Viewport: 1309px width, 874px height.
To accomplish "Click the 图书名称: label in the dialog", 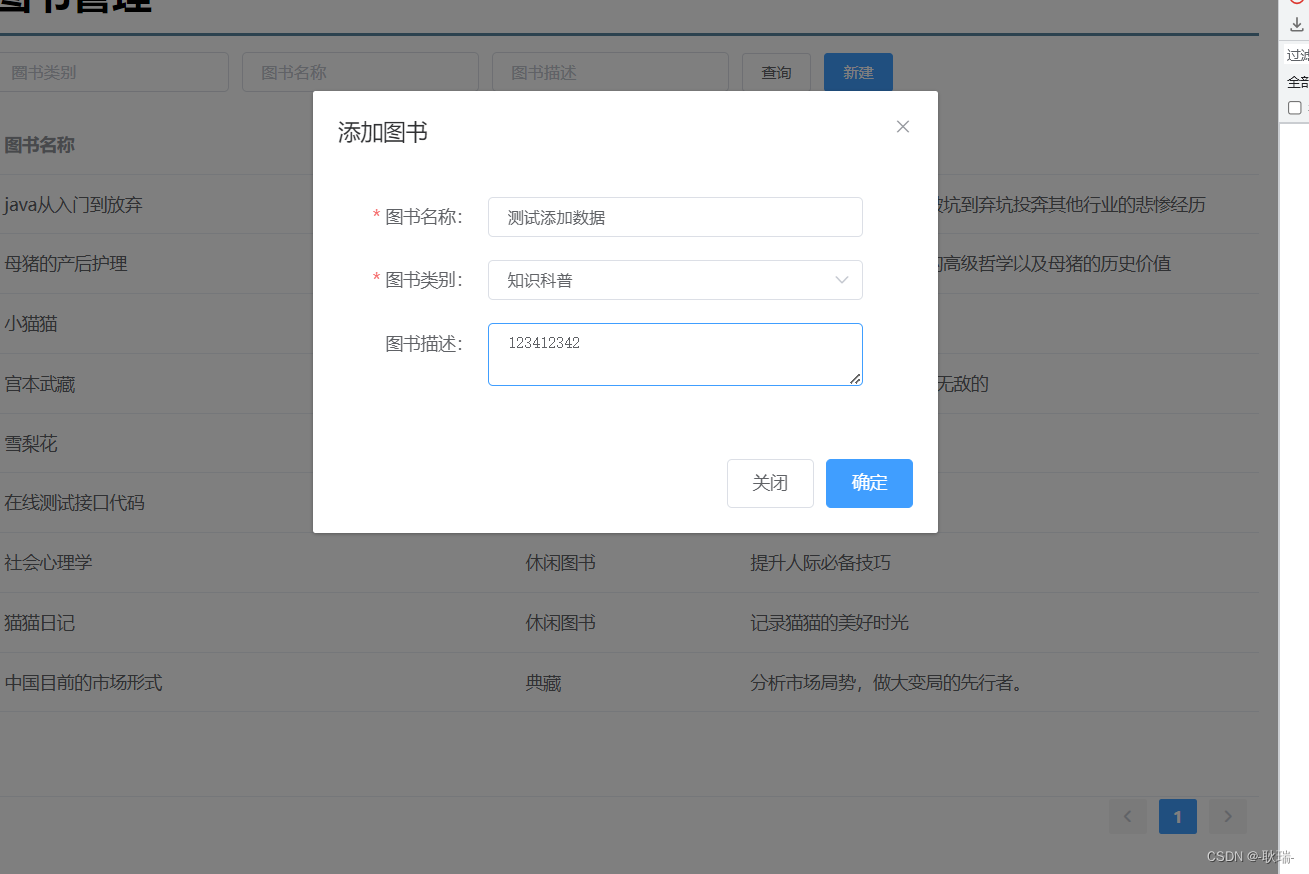I will click(424, 217).
